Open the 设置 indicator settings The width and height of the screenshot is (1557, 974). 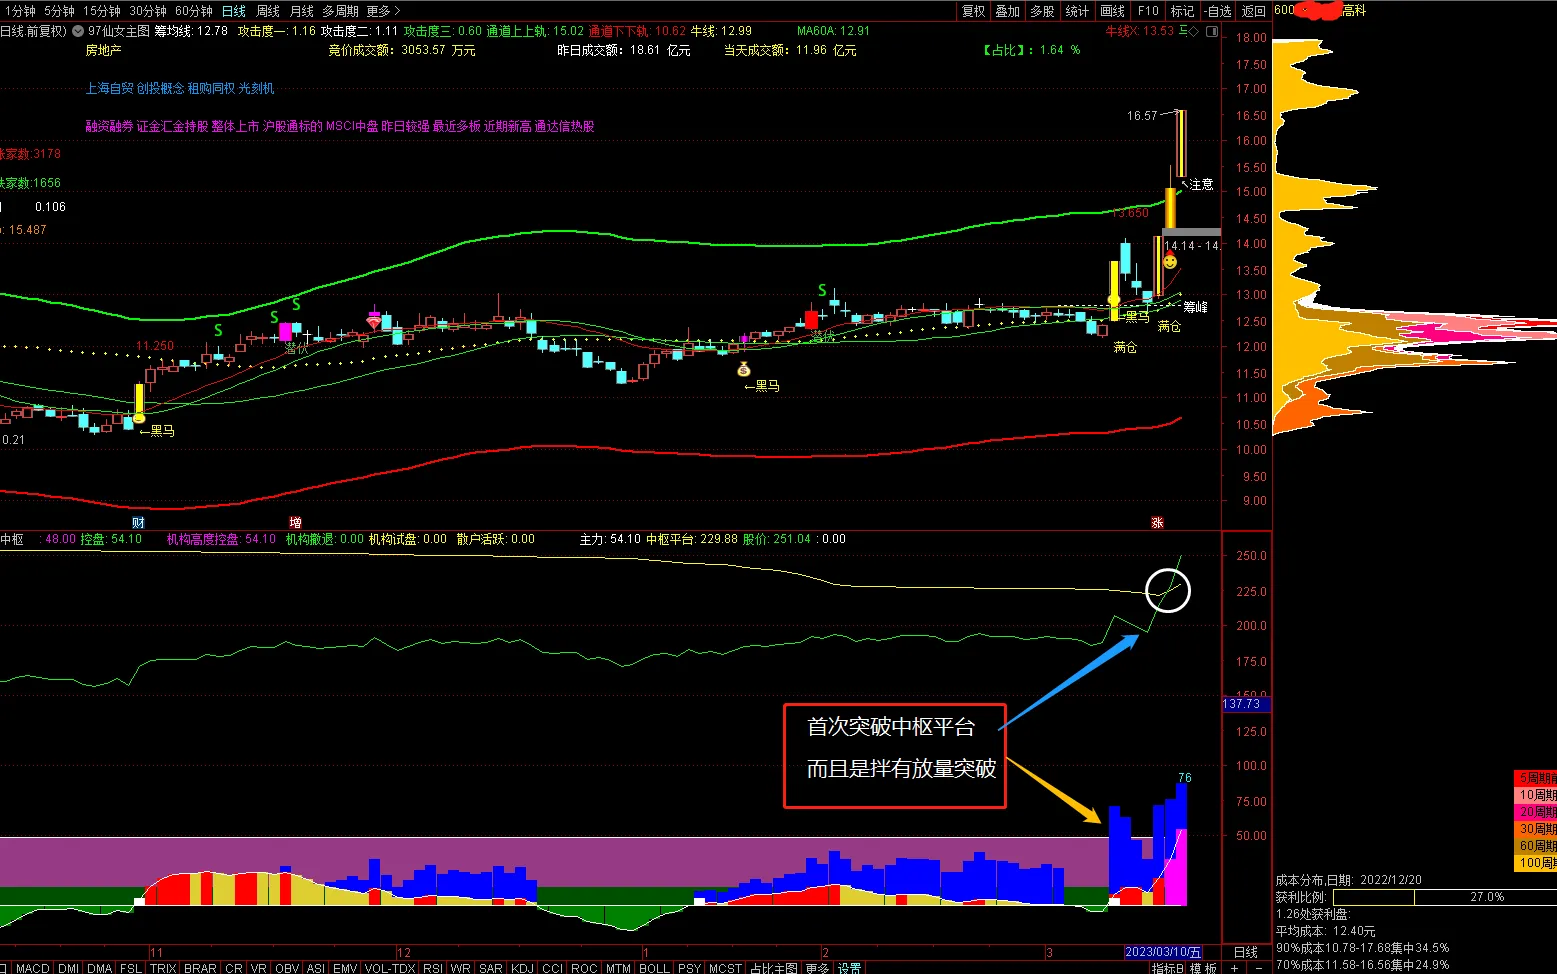(x=850, y=968)
